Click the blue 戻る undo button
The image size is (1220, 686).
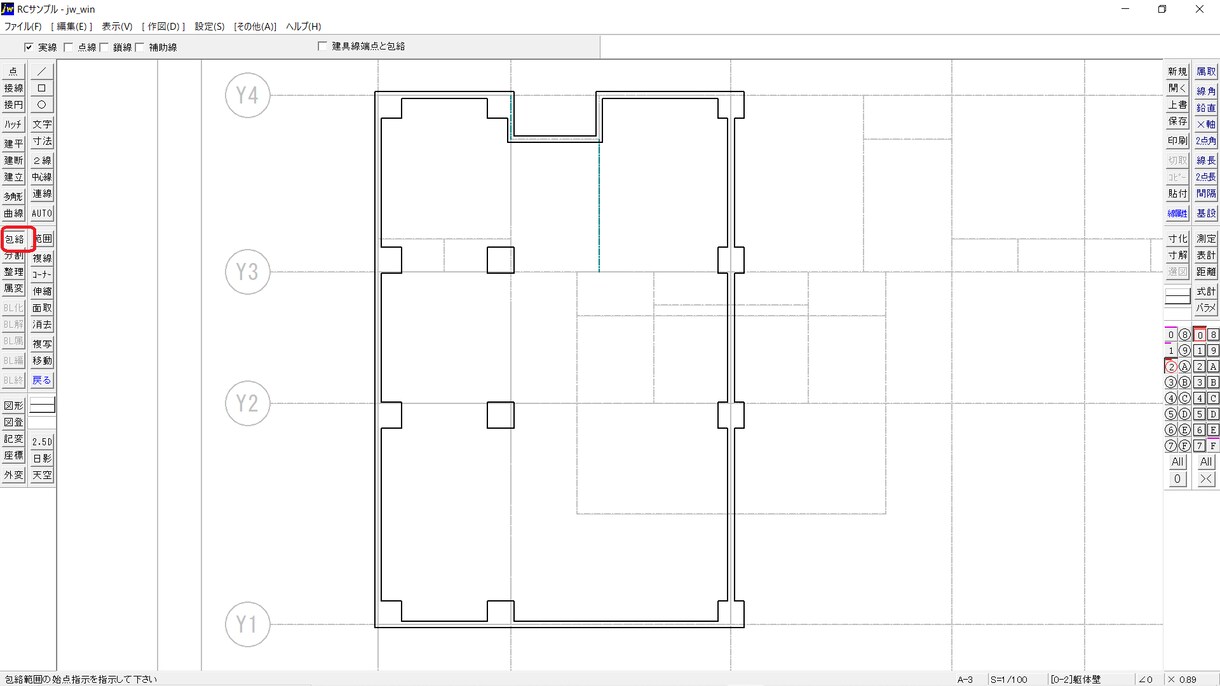[x=42, y=381]
